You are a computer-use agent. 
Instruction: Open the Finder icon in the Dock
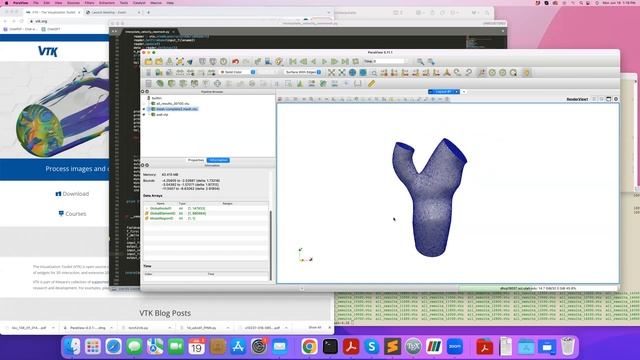(x=72, y=347)
